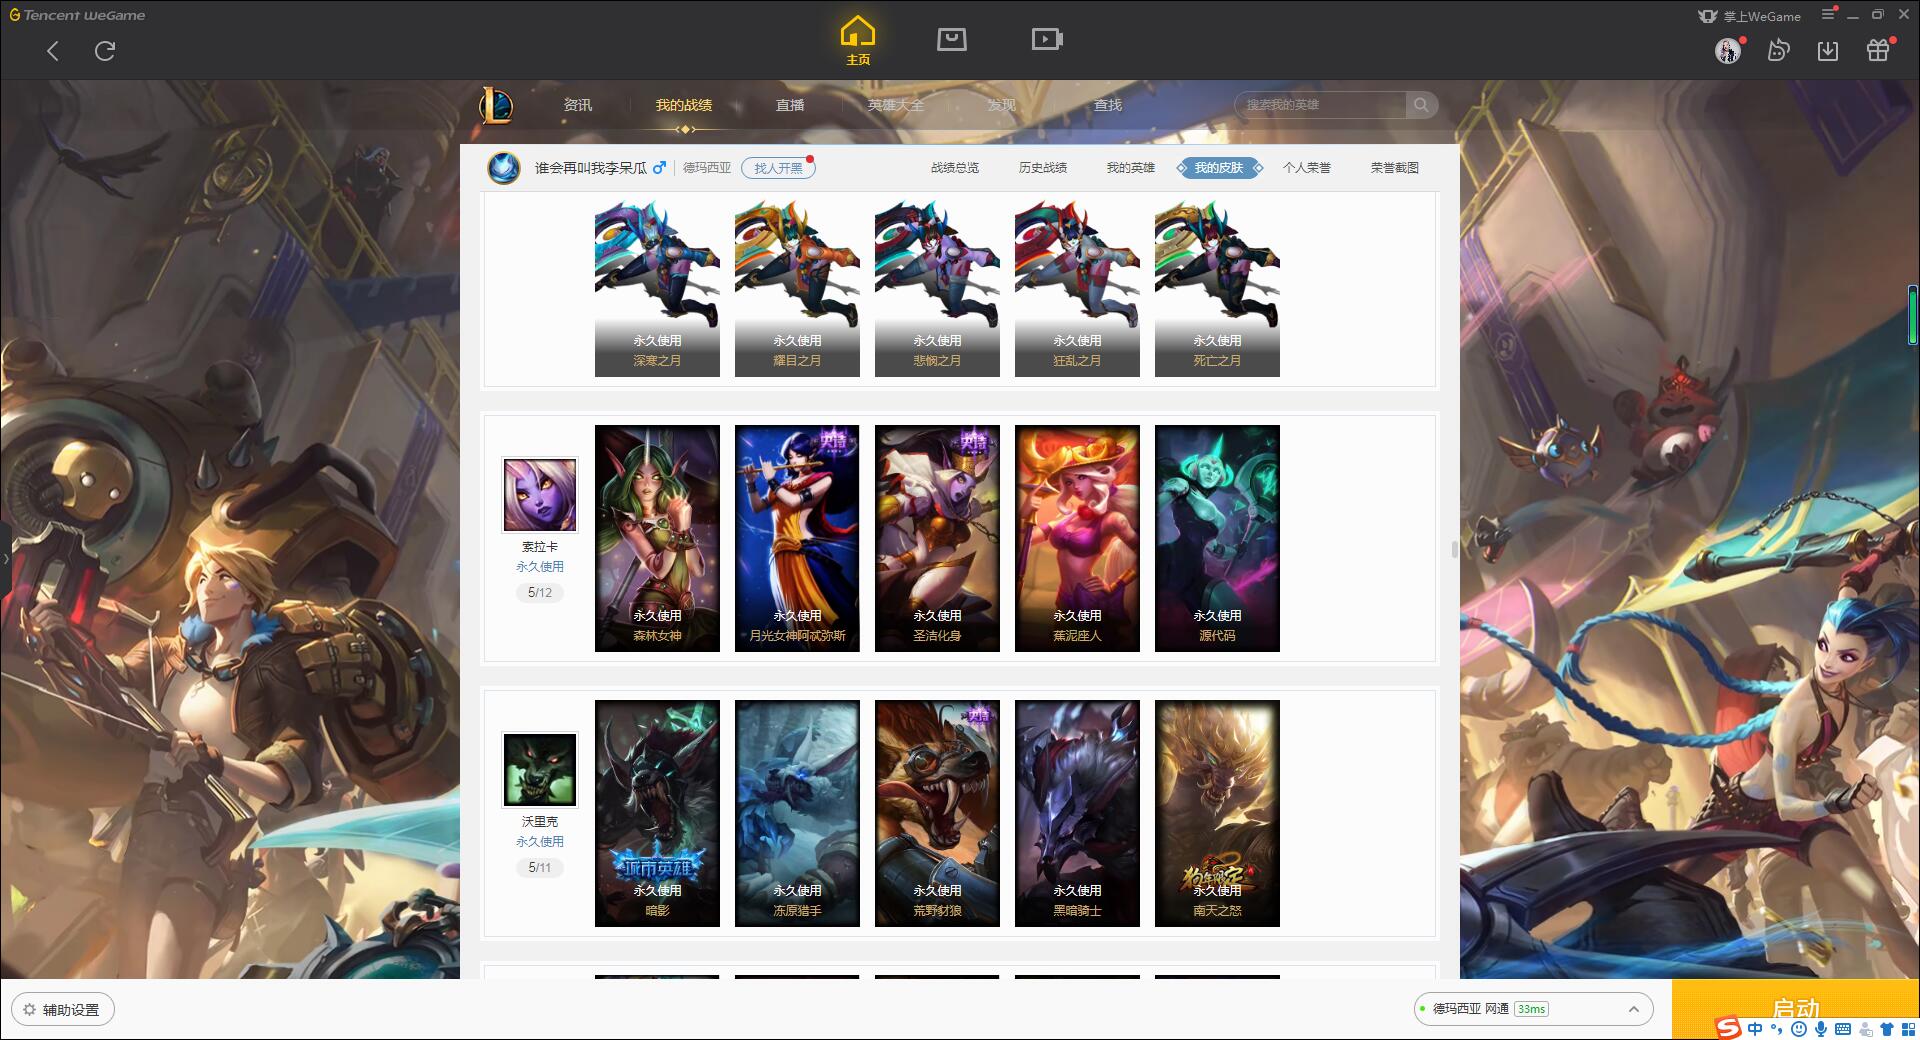Image resolution: width=1920 pixels, height=1040 pixels.
Task: Open the 月光女神阿忒弥斯 skin card
Action: point(797,538)
